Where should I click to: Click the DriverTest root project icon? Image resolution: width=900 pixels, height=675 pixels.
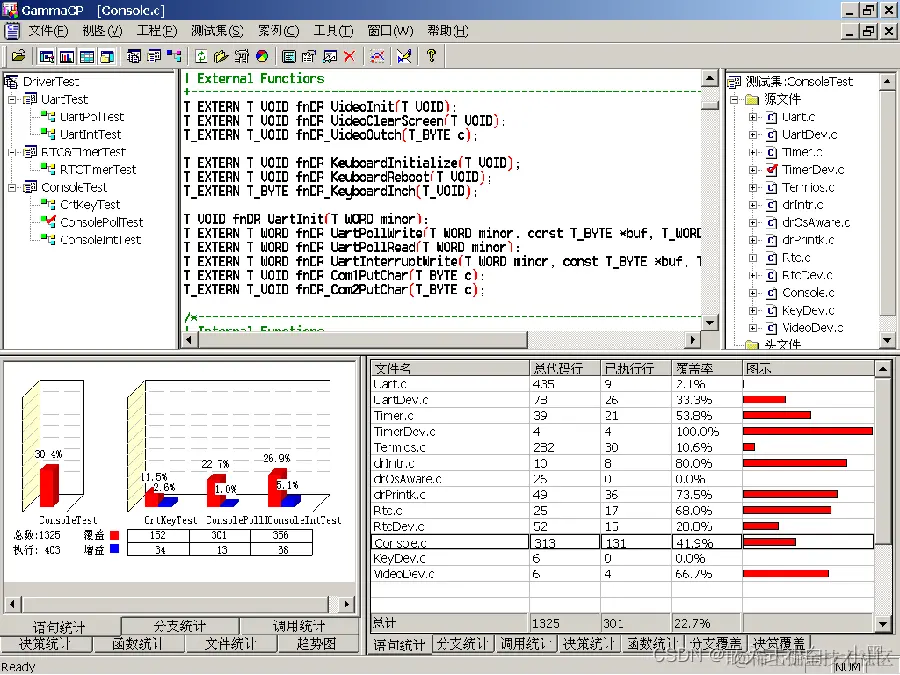click(11, 82)
